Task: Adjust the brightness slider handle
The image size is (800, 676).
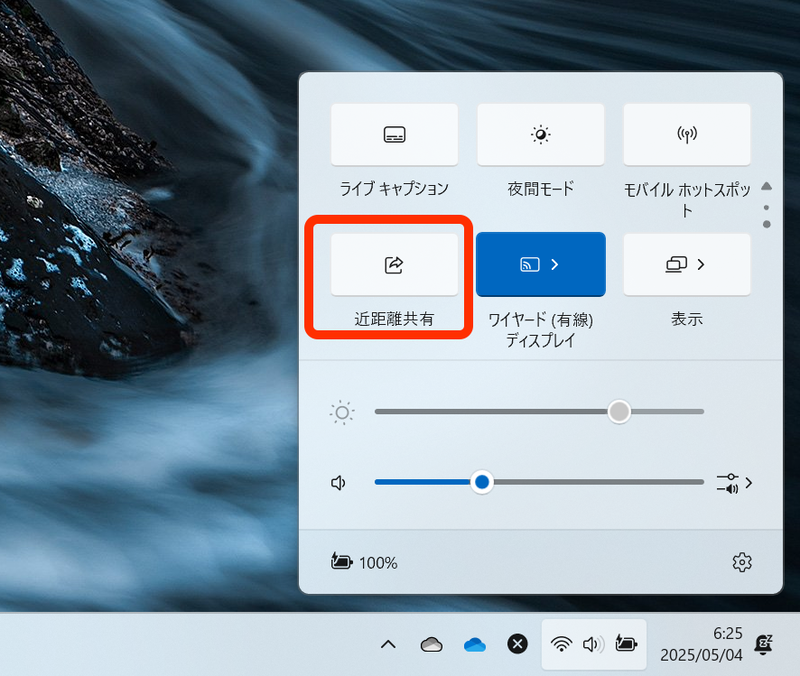Action: [x=618, y=412]
